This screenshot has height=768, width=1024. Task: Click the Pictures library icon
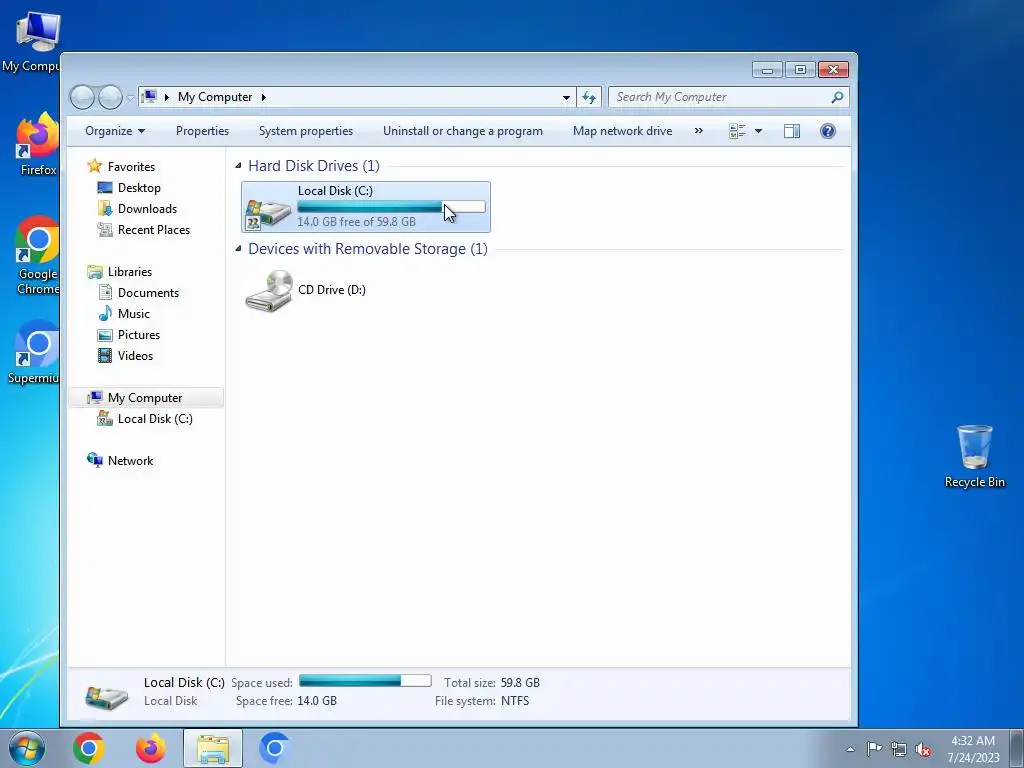(104, 335)
